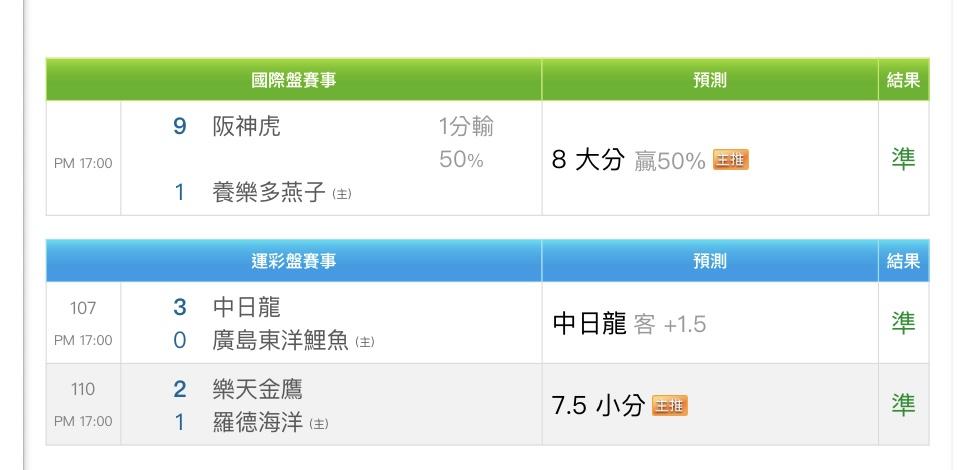Open the 養樂多燕子 team name
Viewport: 964px width, 470px height.
tap(269, 193)
